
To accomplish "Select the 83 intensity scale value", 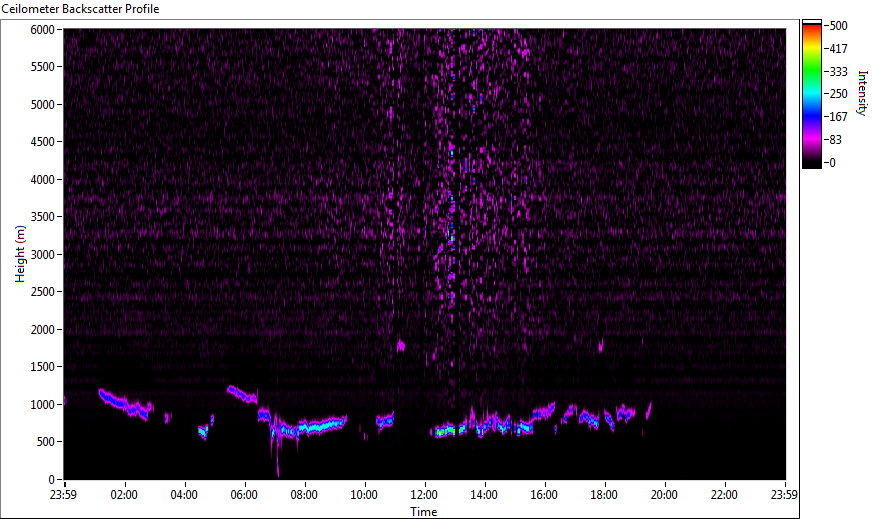I will coord(835,140).
